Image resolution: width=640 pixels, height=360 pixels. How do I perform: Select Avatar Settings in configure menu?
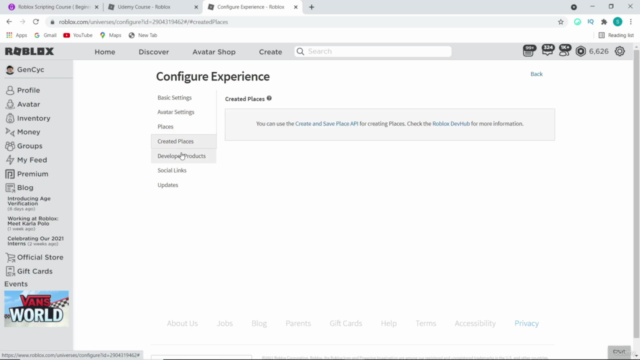[x=183, y=112]
